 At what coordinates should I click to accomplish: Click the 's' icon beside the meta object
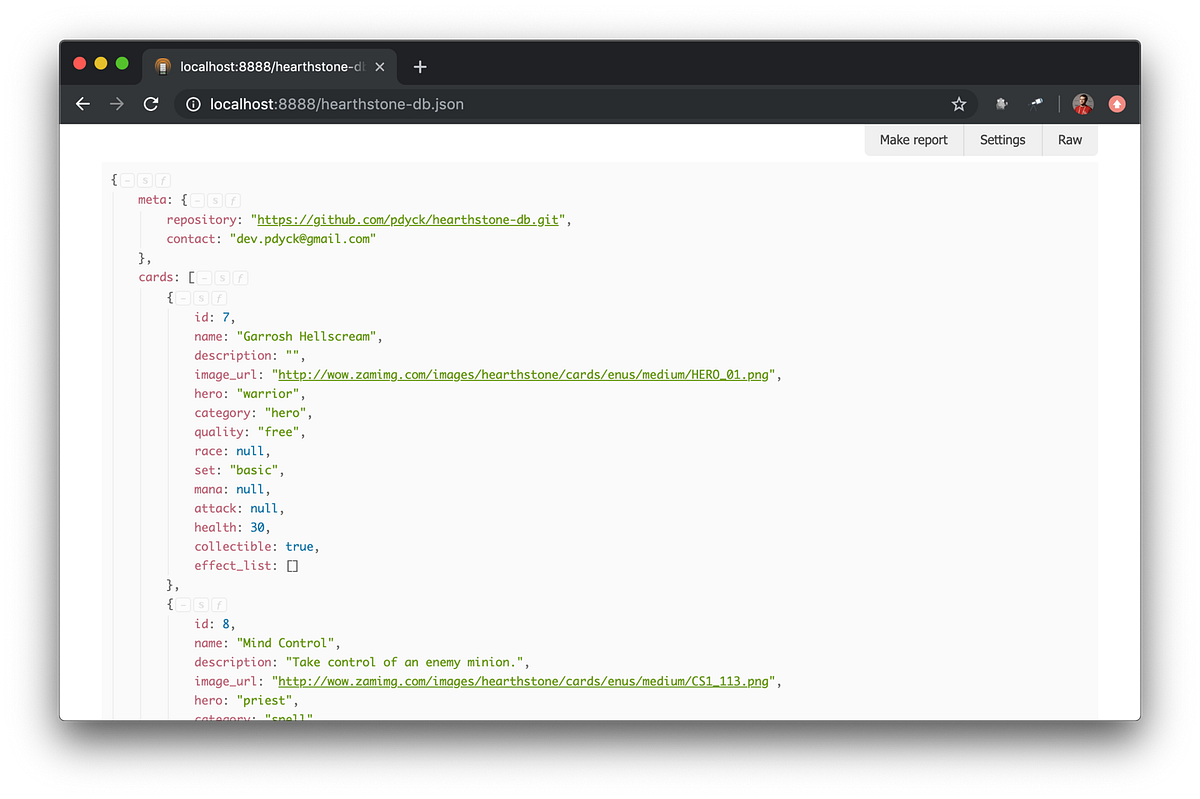pos(214,199)
